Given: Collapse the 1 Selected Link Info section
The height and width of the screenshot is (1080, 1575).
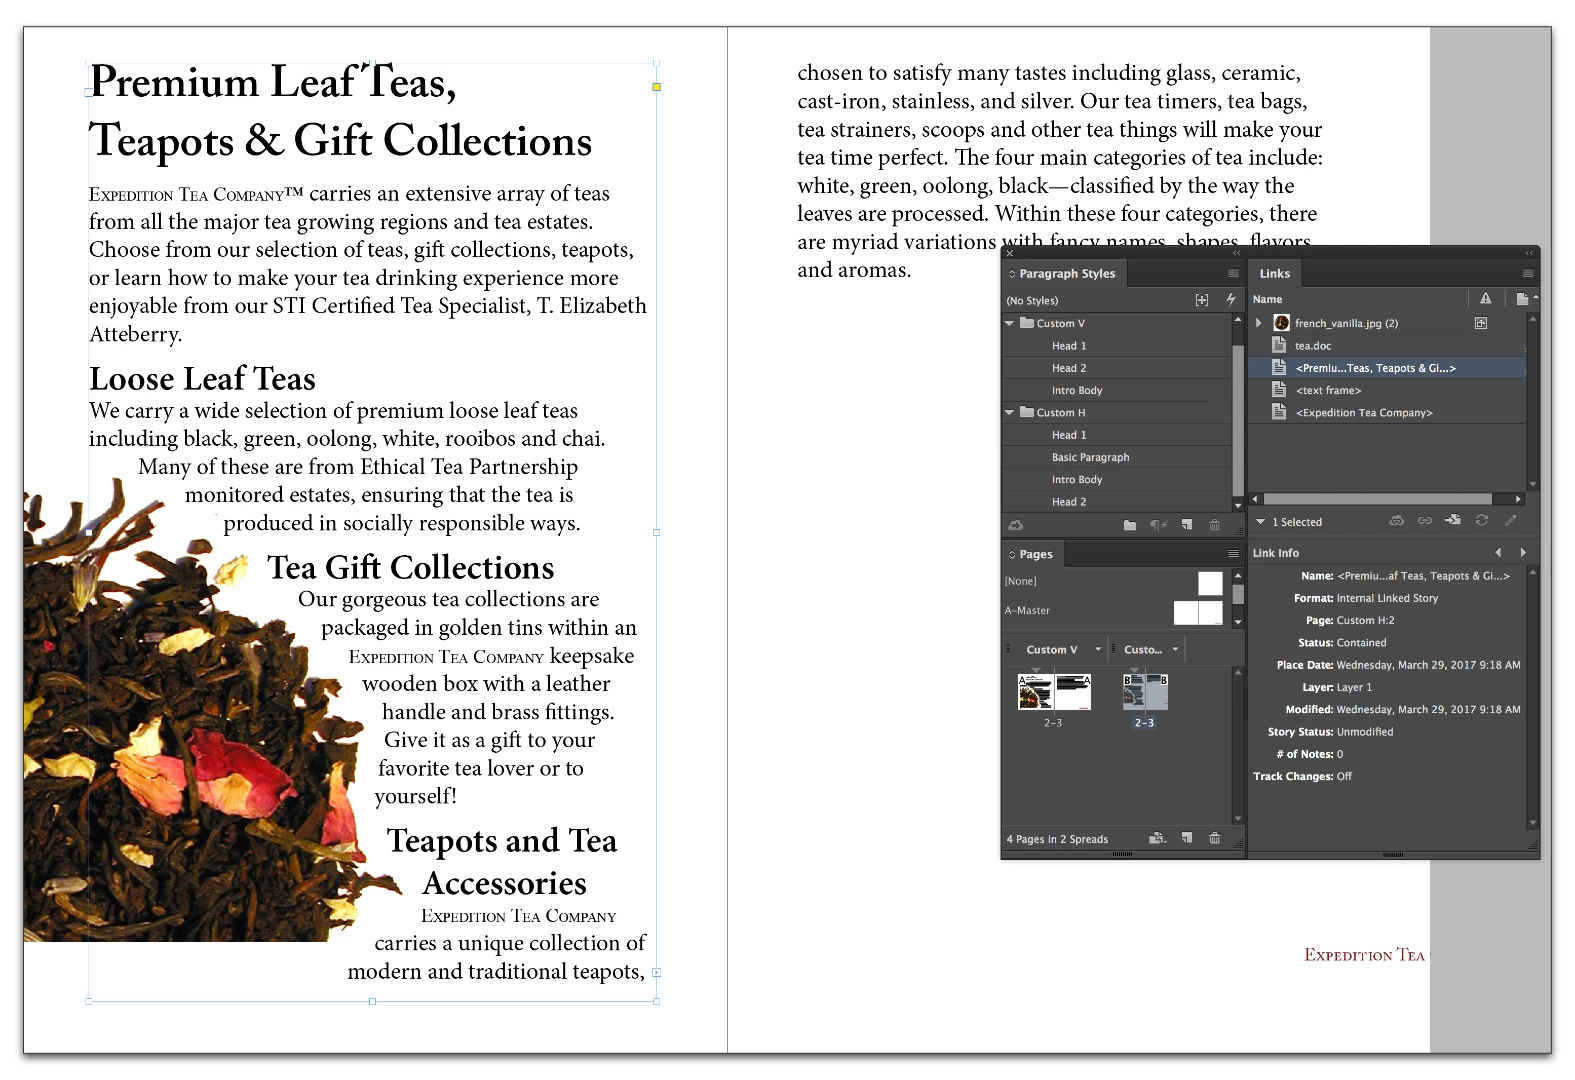Looking at the screenshot, I should (x=1261, y=522).
